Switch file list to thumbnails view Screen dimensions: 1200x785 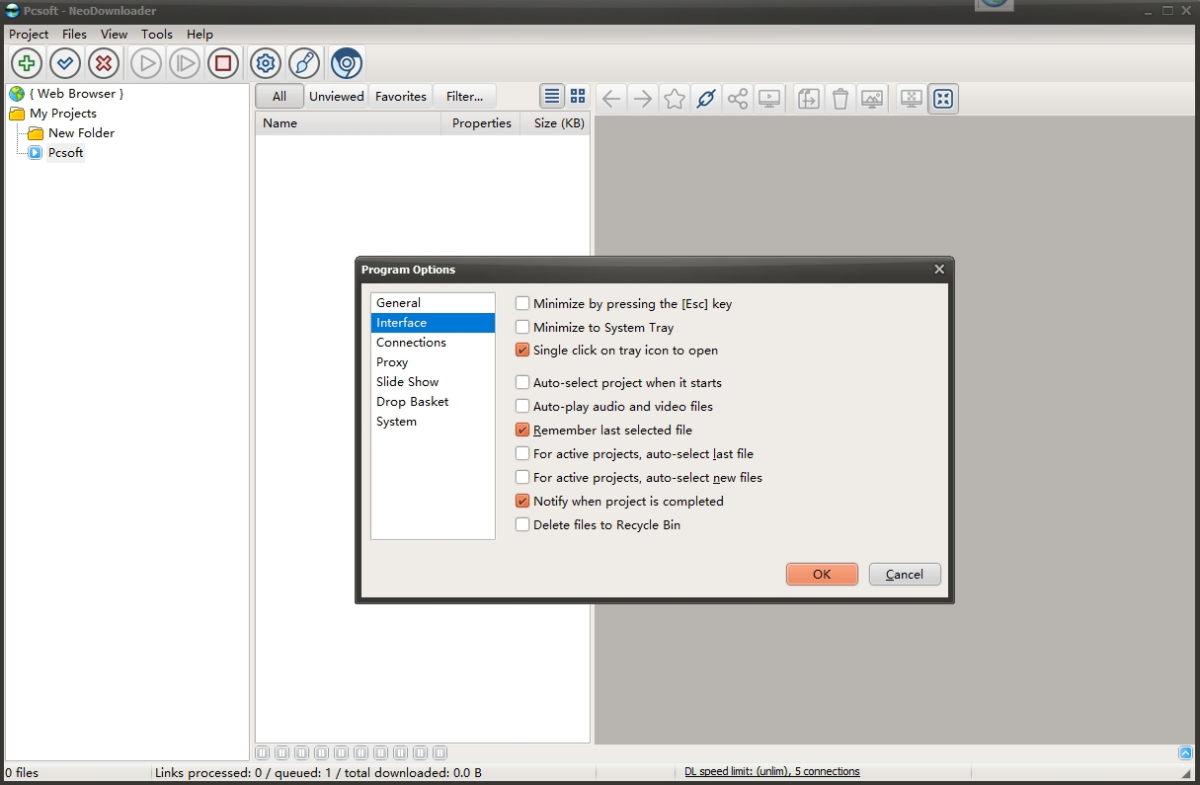(x=578, y=96)
